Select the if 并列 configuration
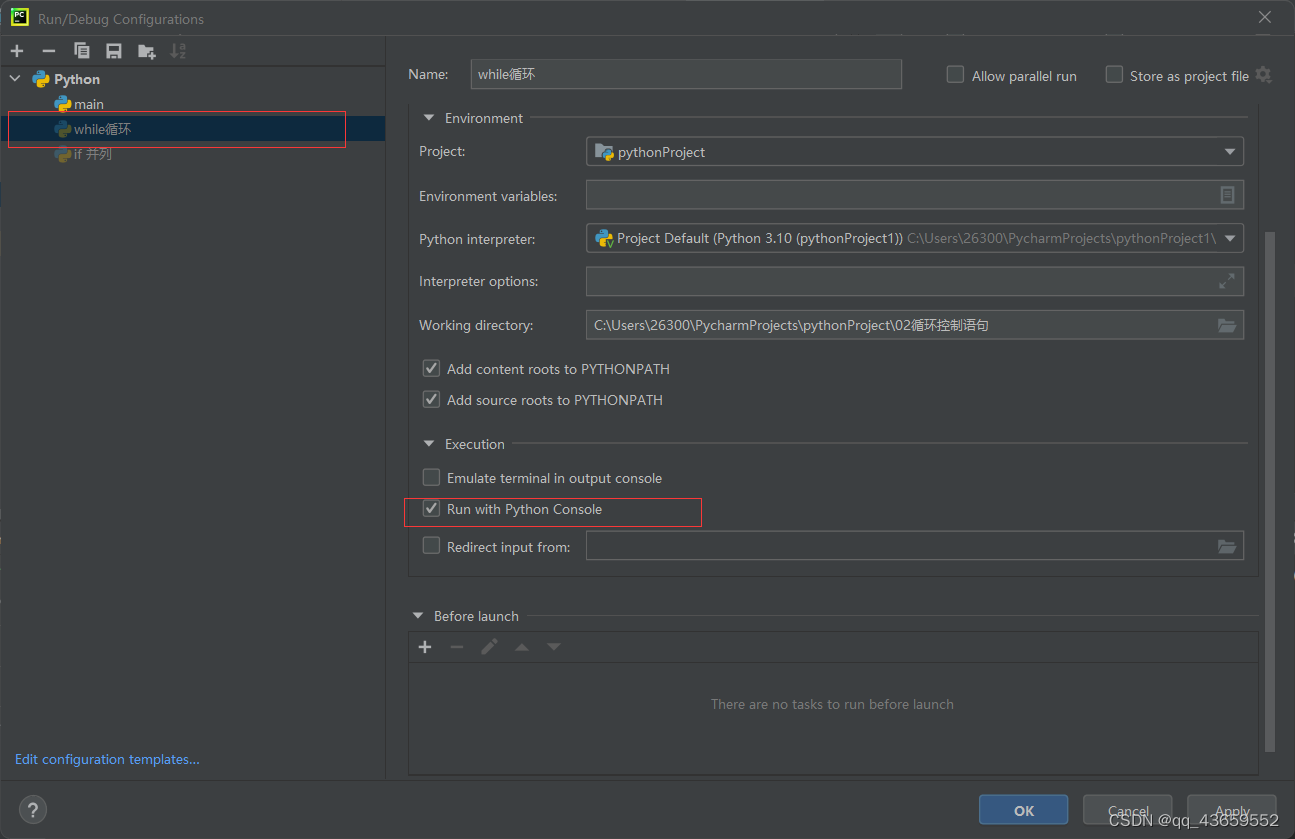The height and width of the screenshot is (839, 1295). tap(92, 154)
